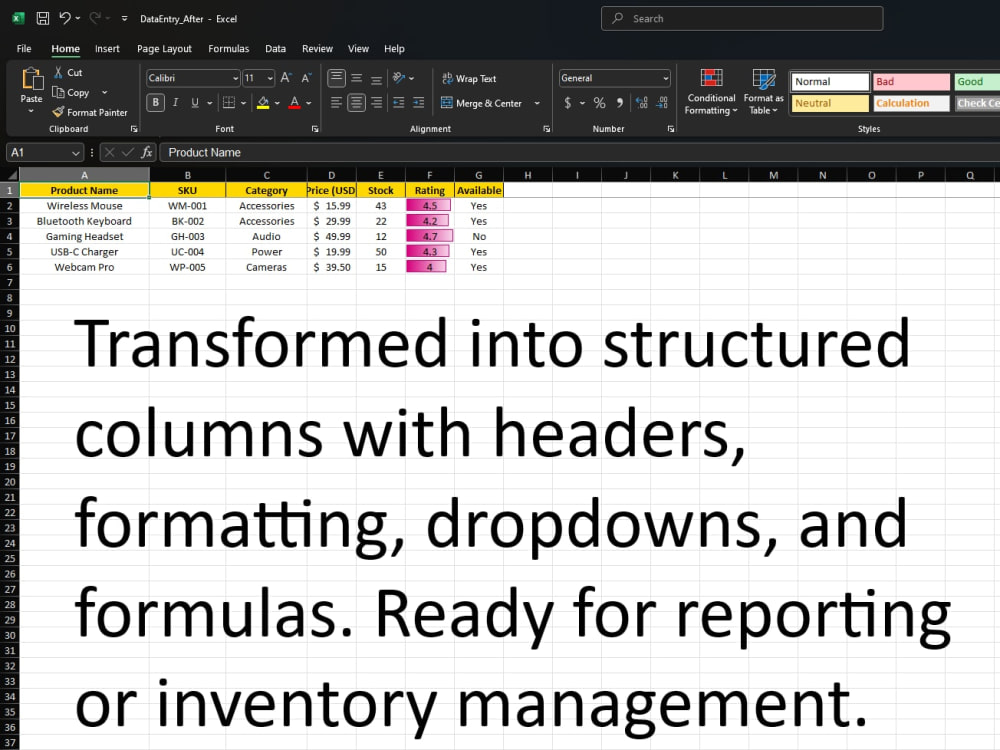Toggle Merge & Center
The height and width of the screenshot is (750, 1000).
tap(482, 103)
